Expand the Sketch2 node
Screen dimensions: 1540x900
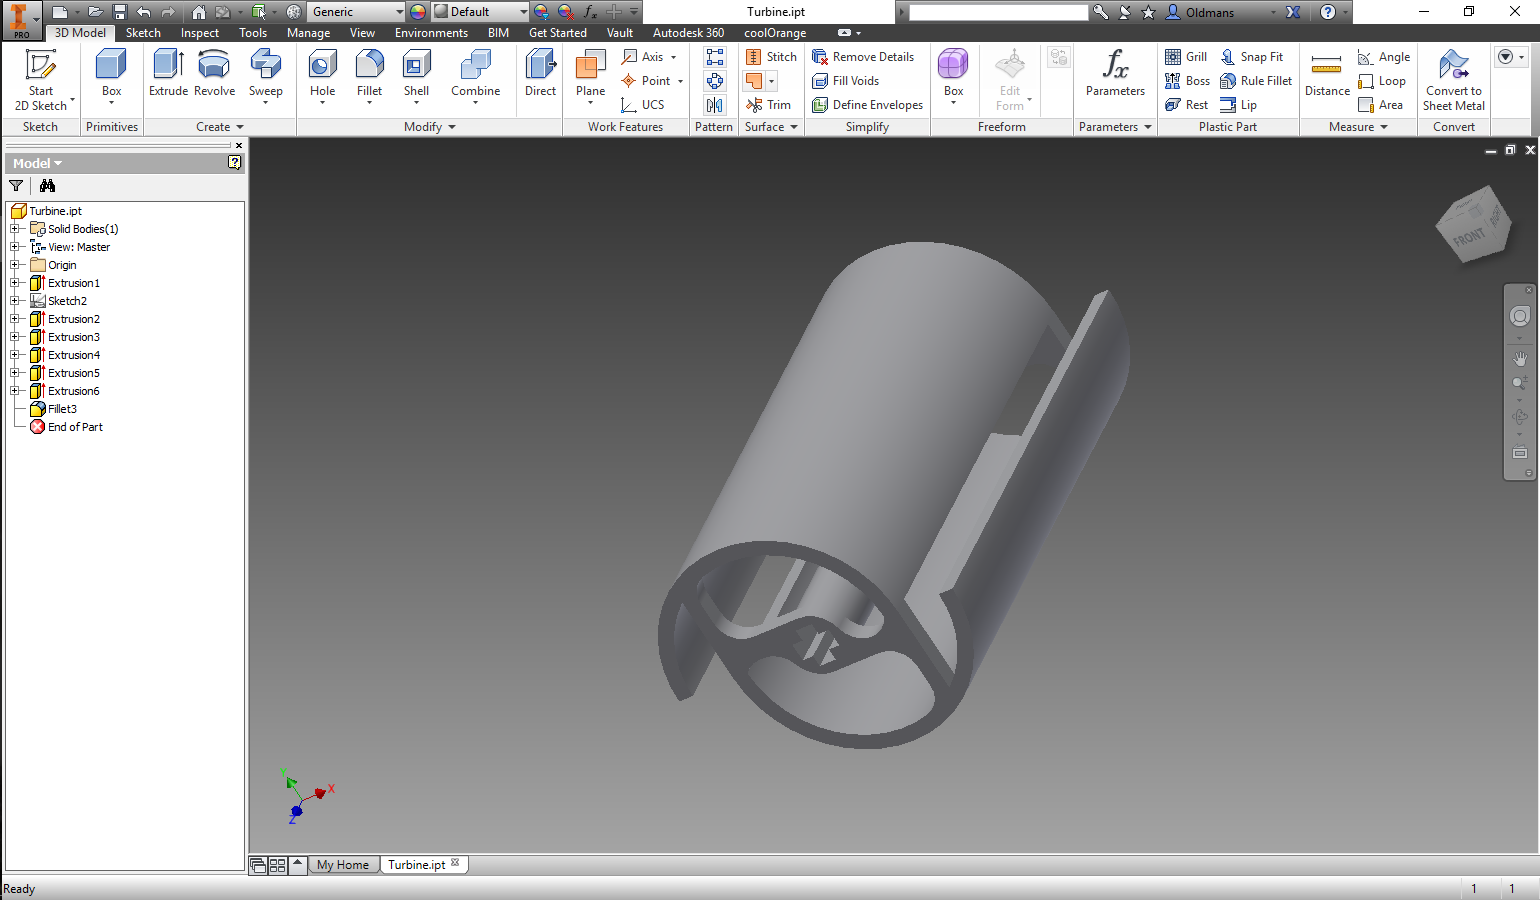click(15, 301)
